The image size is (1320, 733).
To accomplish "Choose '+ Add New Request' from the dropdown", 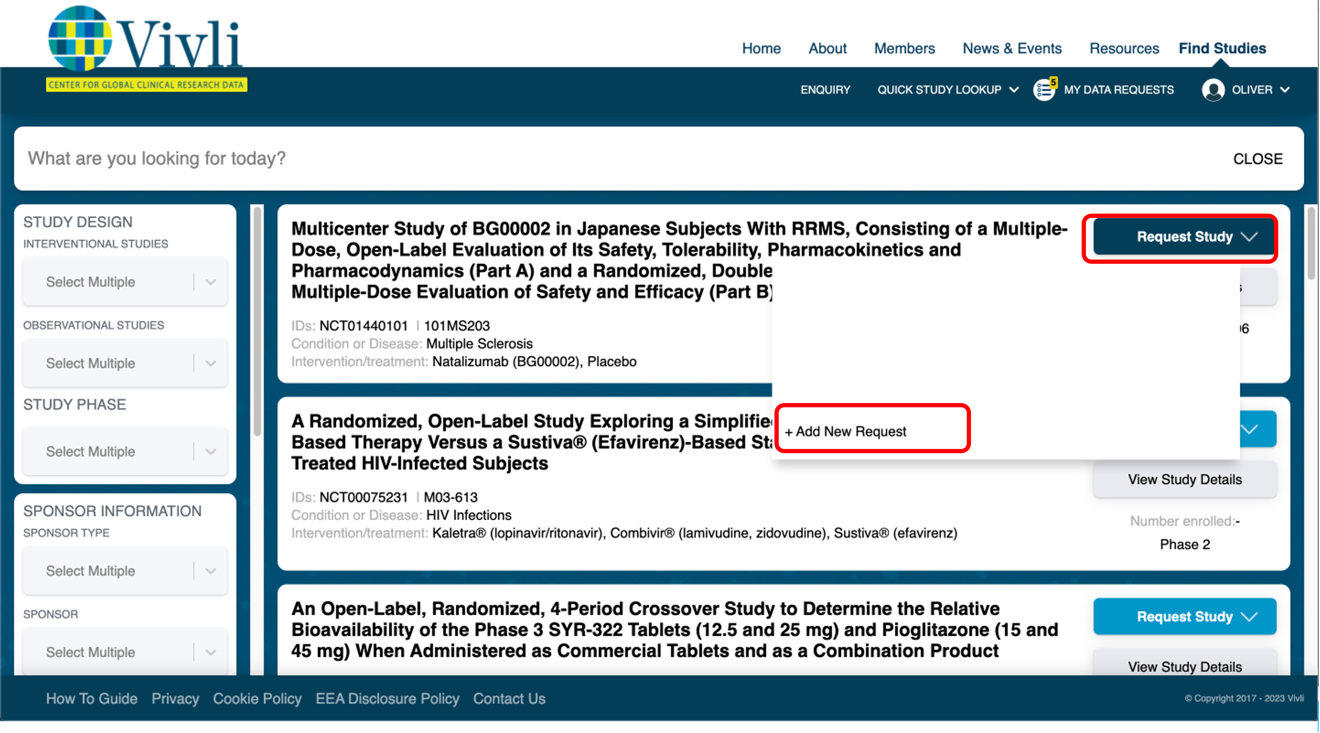I will [846, 431].
